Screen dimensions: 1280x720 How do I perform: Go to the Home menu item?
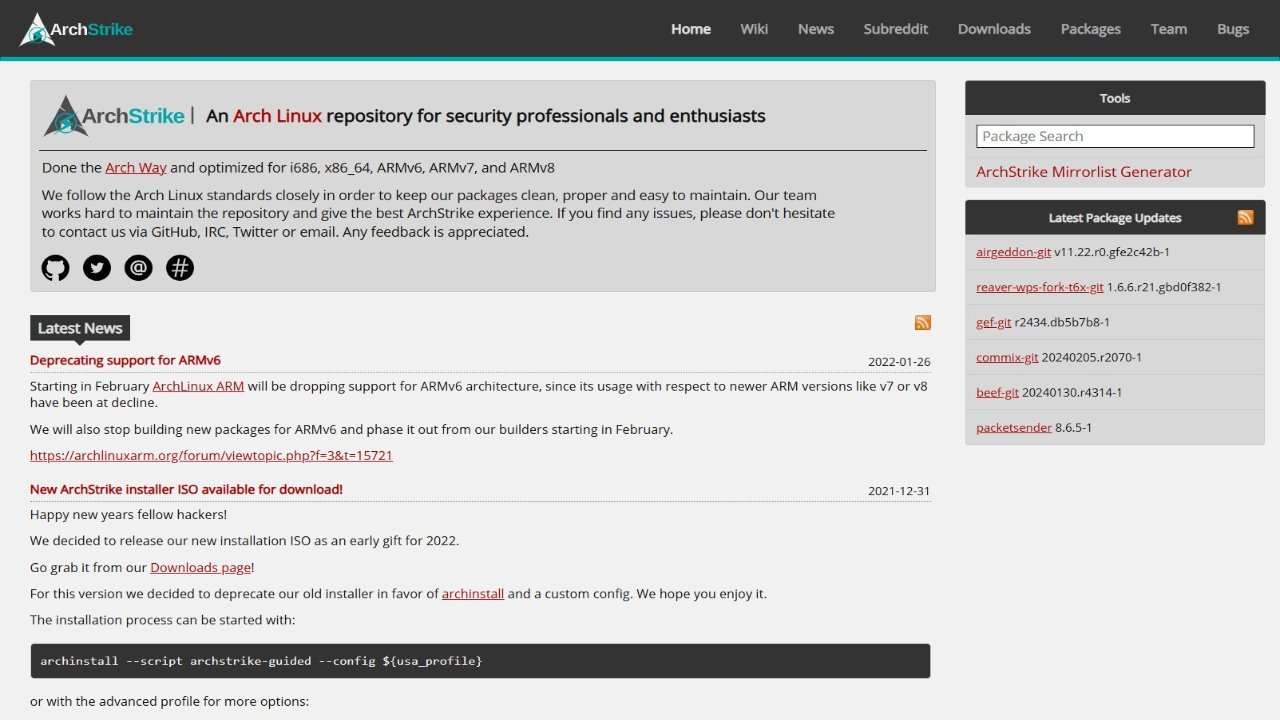pyautogui.click(x=691, y=29)
